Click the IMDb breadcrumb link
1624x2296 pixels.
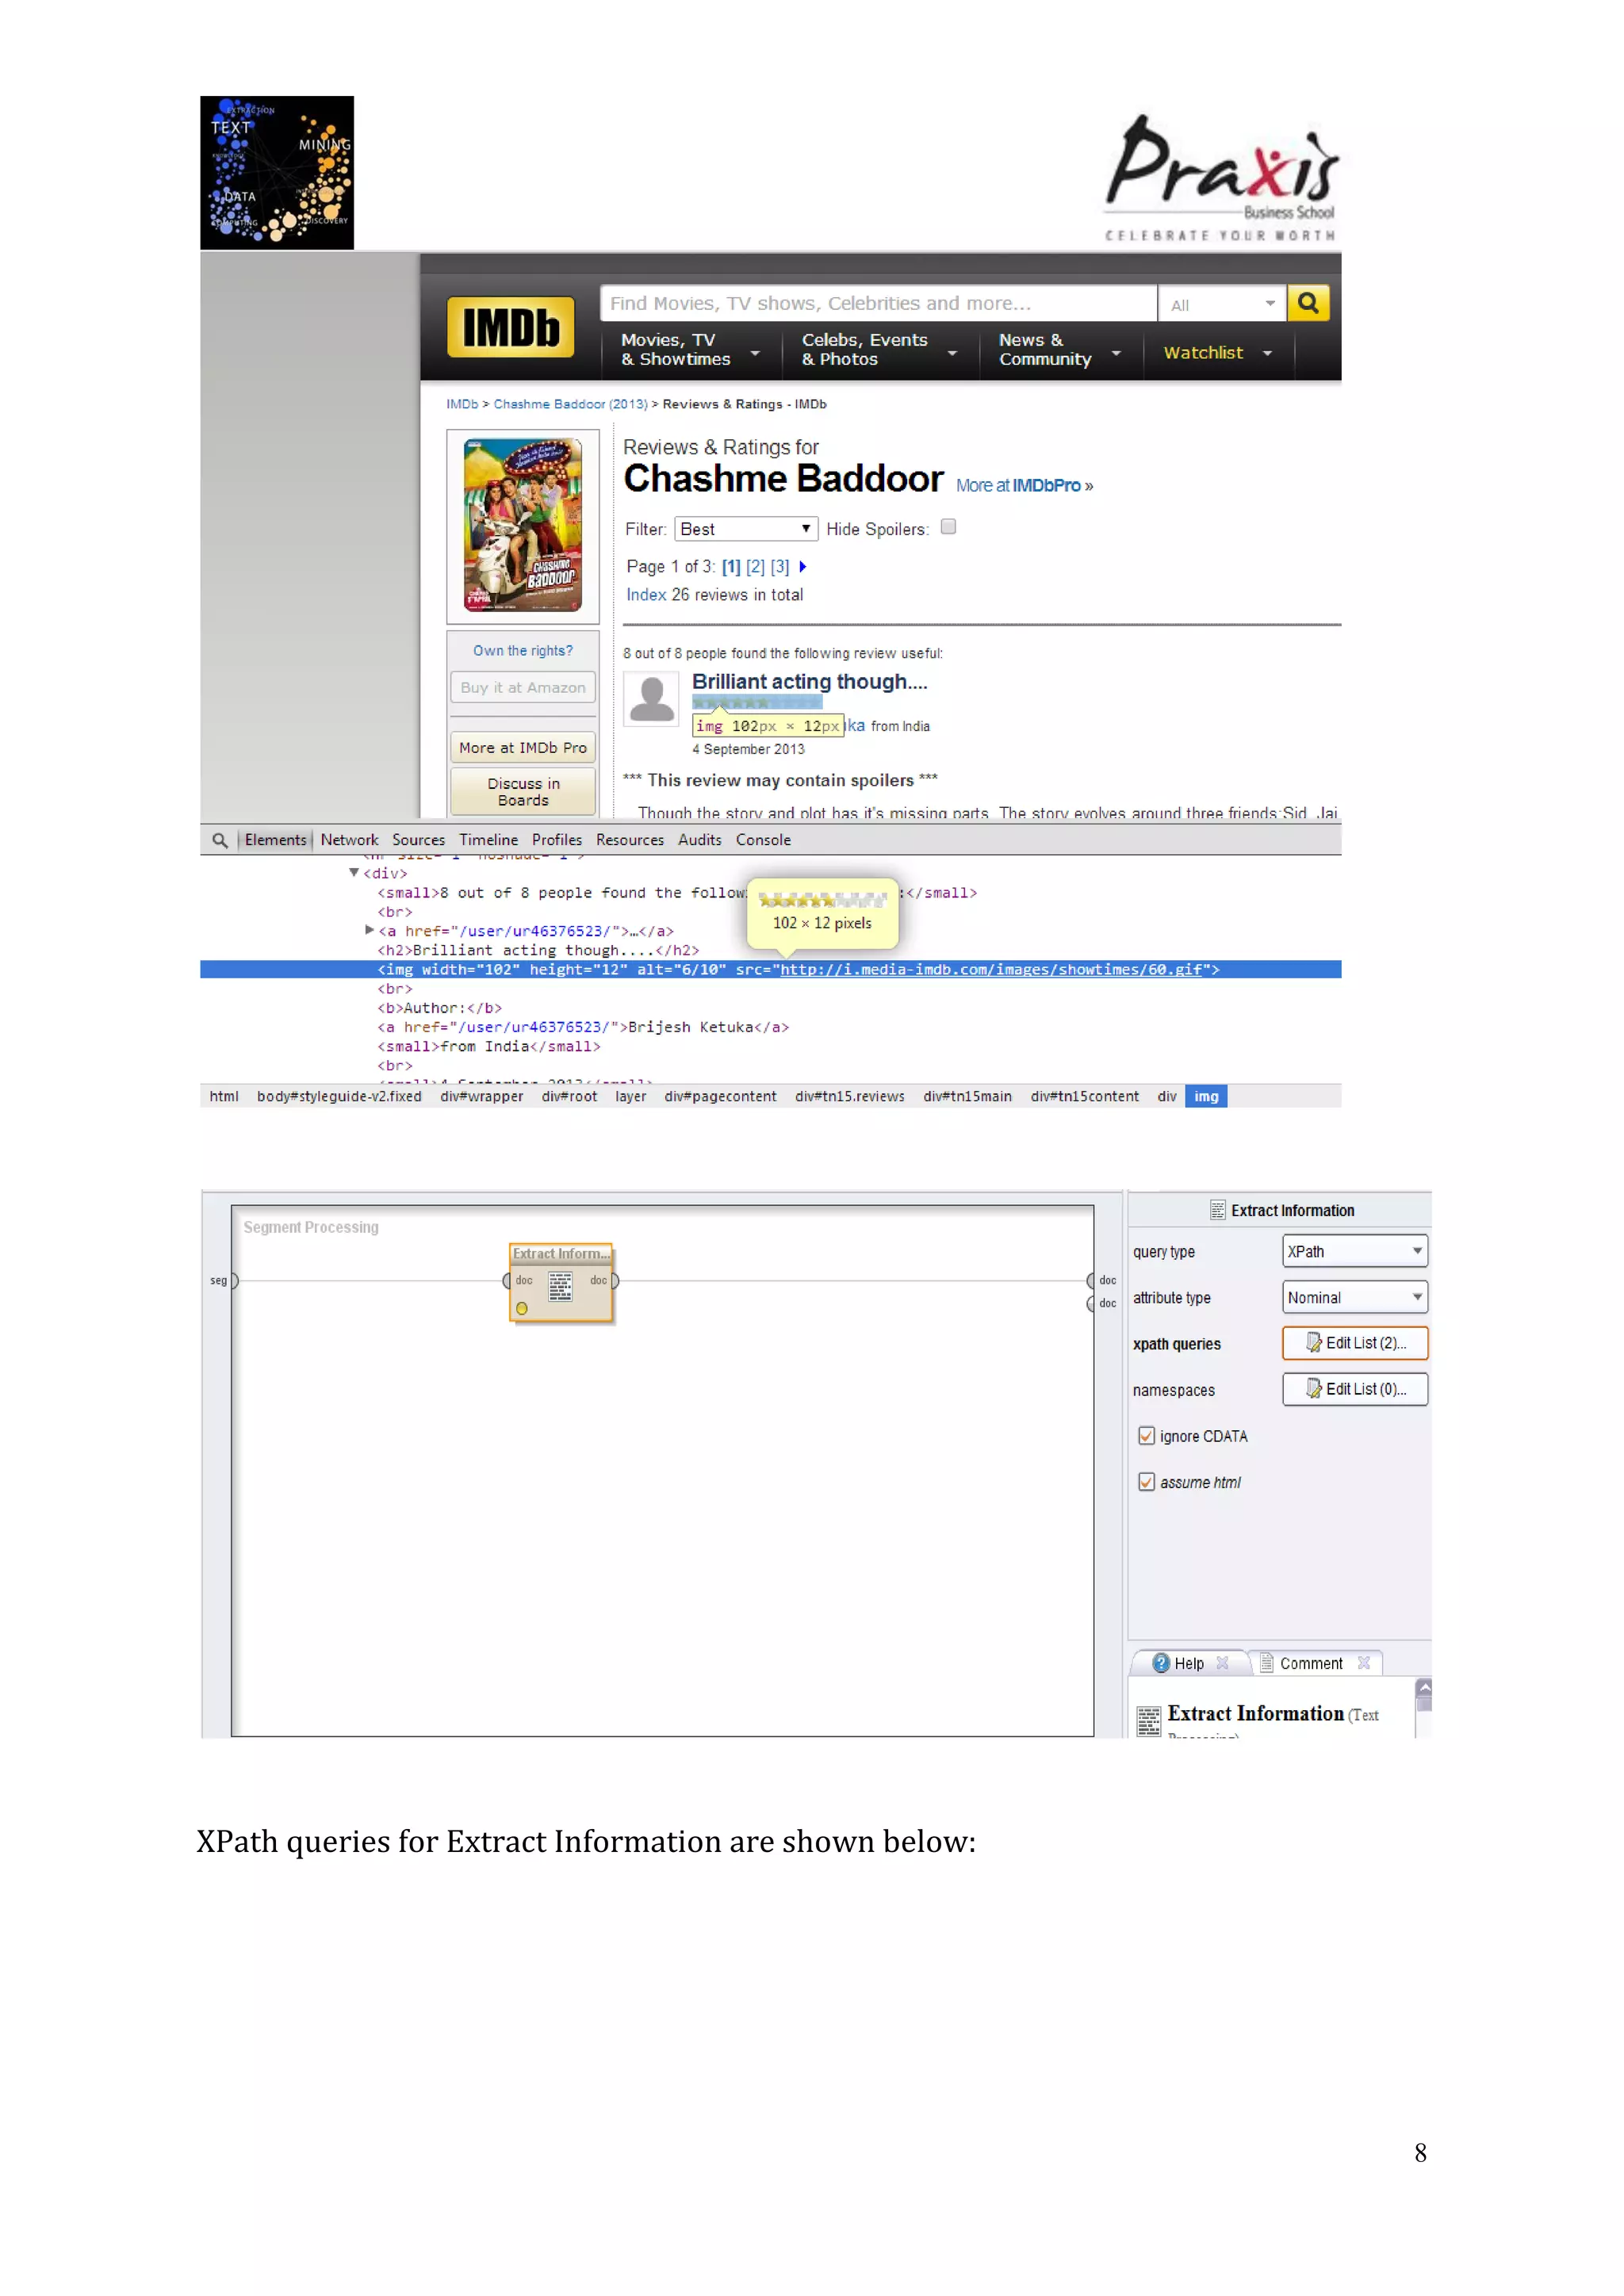pos(462,404)
